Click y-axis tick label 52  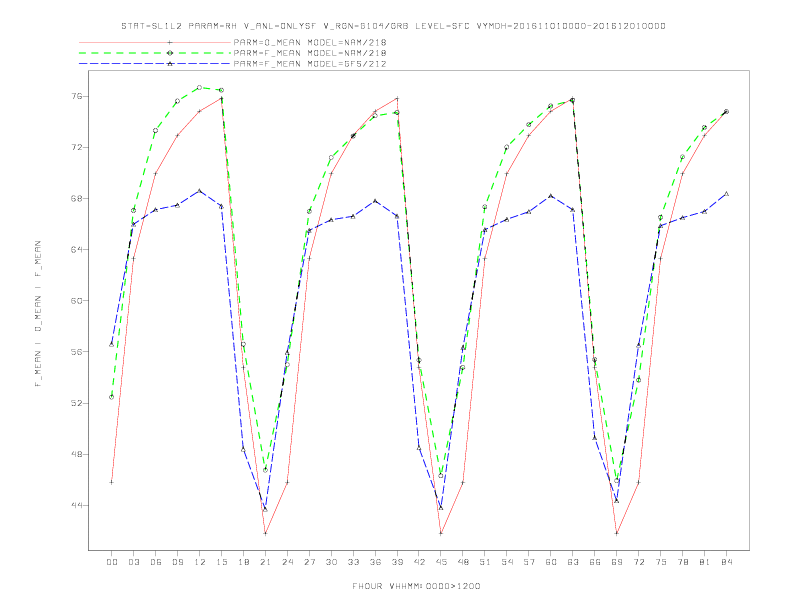pos(77,403)
